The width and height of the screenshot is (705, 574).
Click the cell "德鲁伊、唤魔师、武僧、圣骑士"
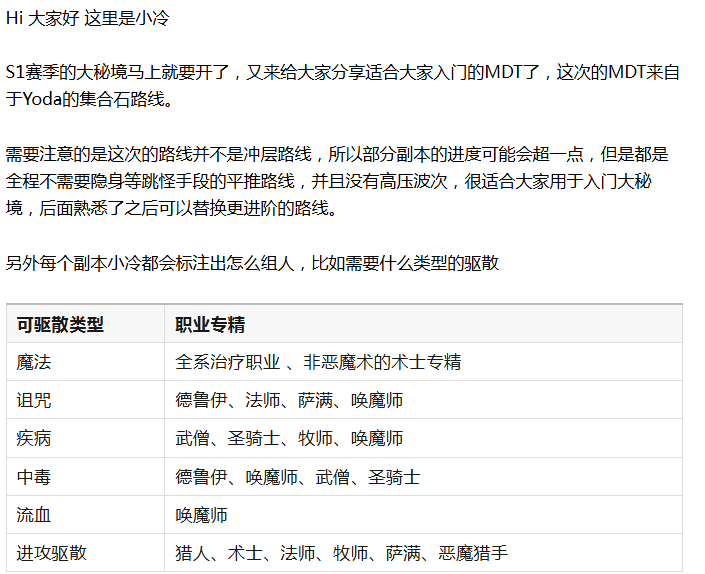point(297,477)
